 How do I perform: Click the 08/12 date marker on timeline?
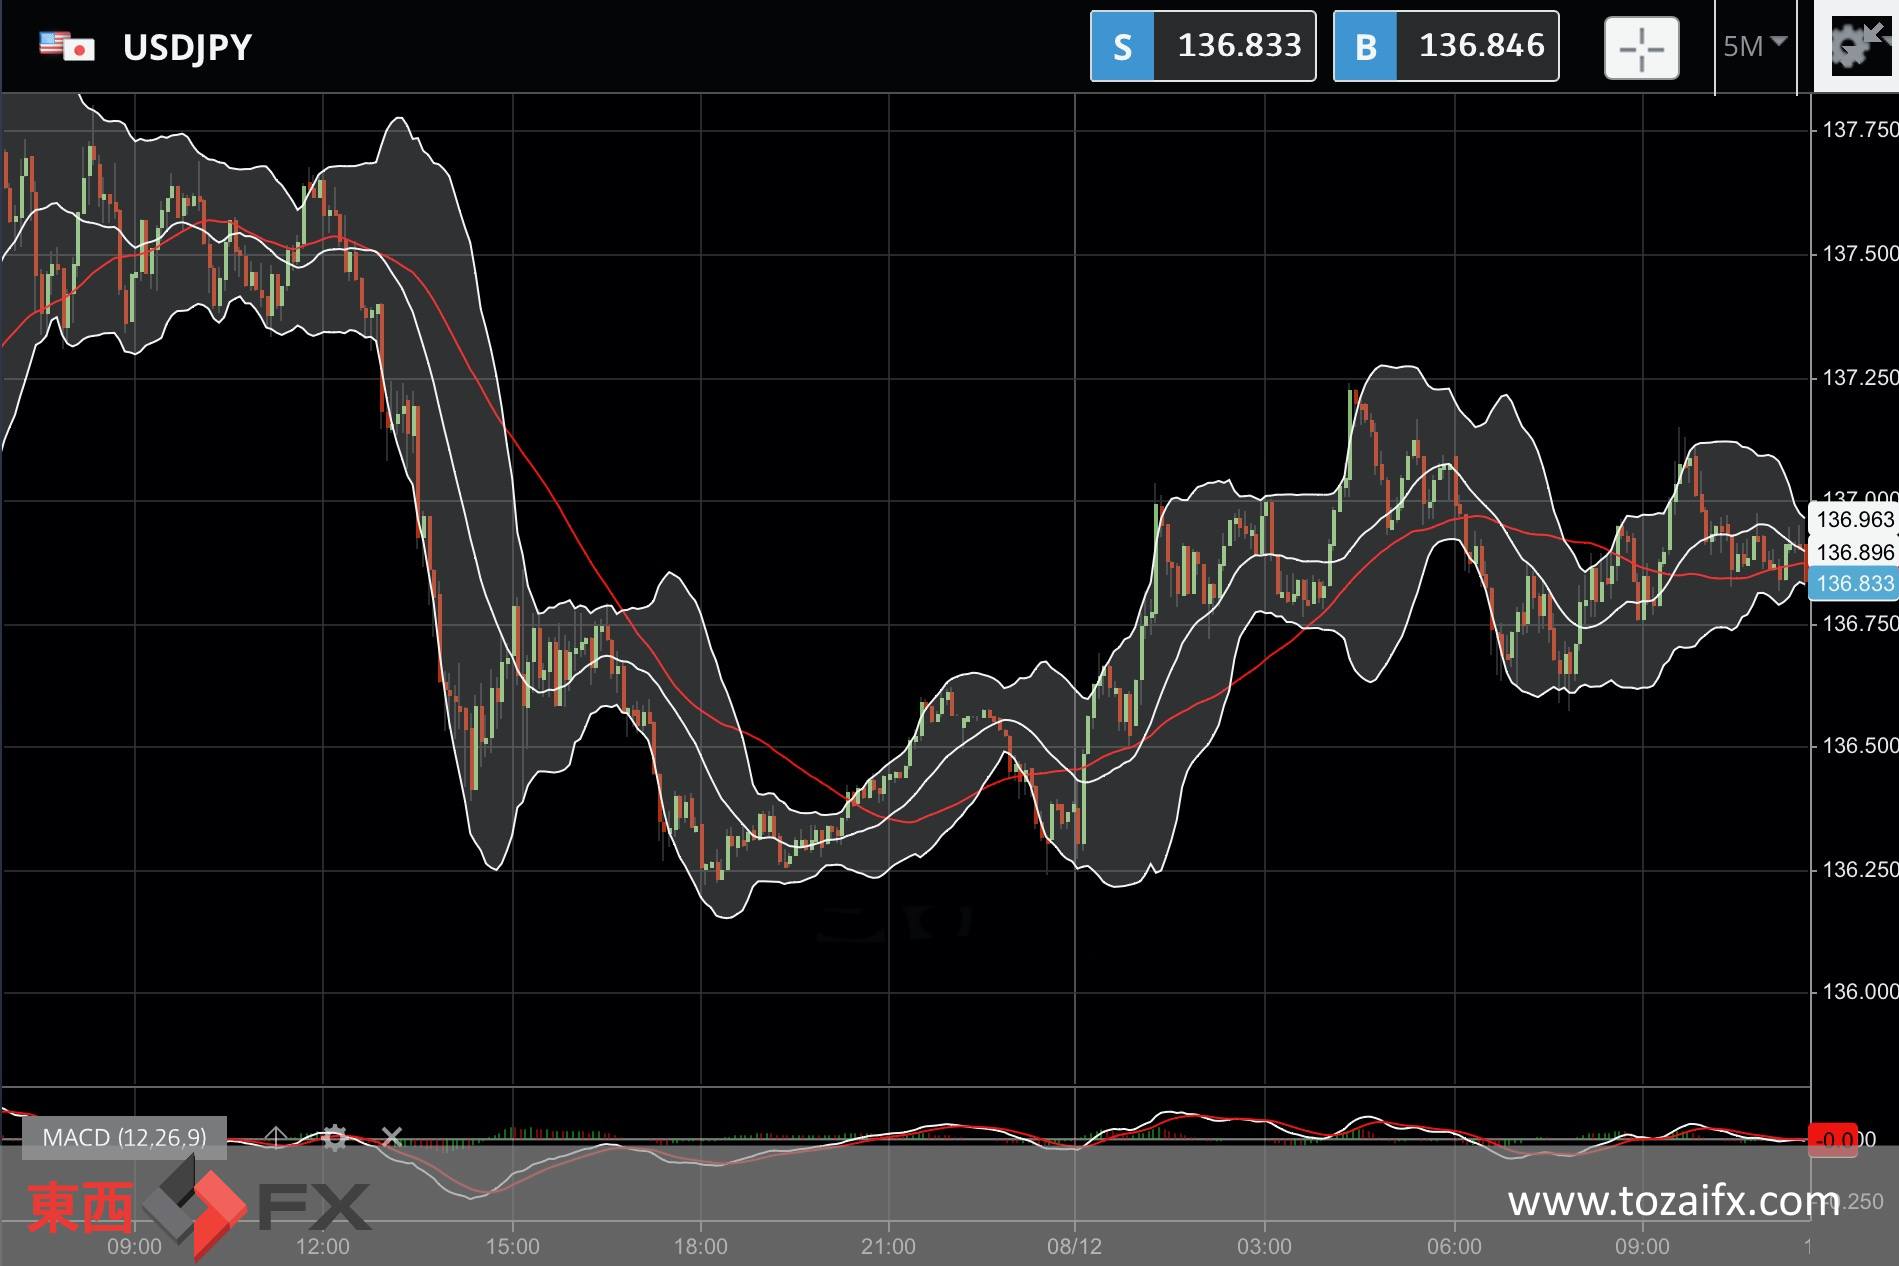coord(1074,1246)
